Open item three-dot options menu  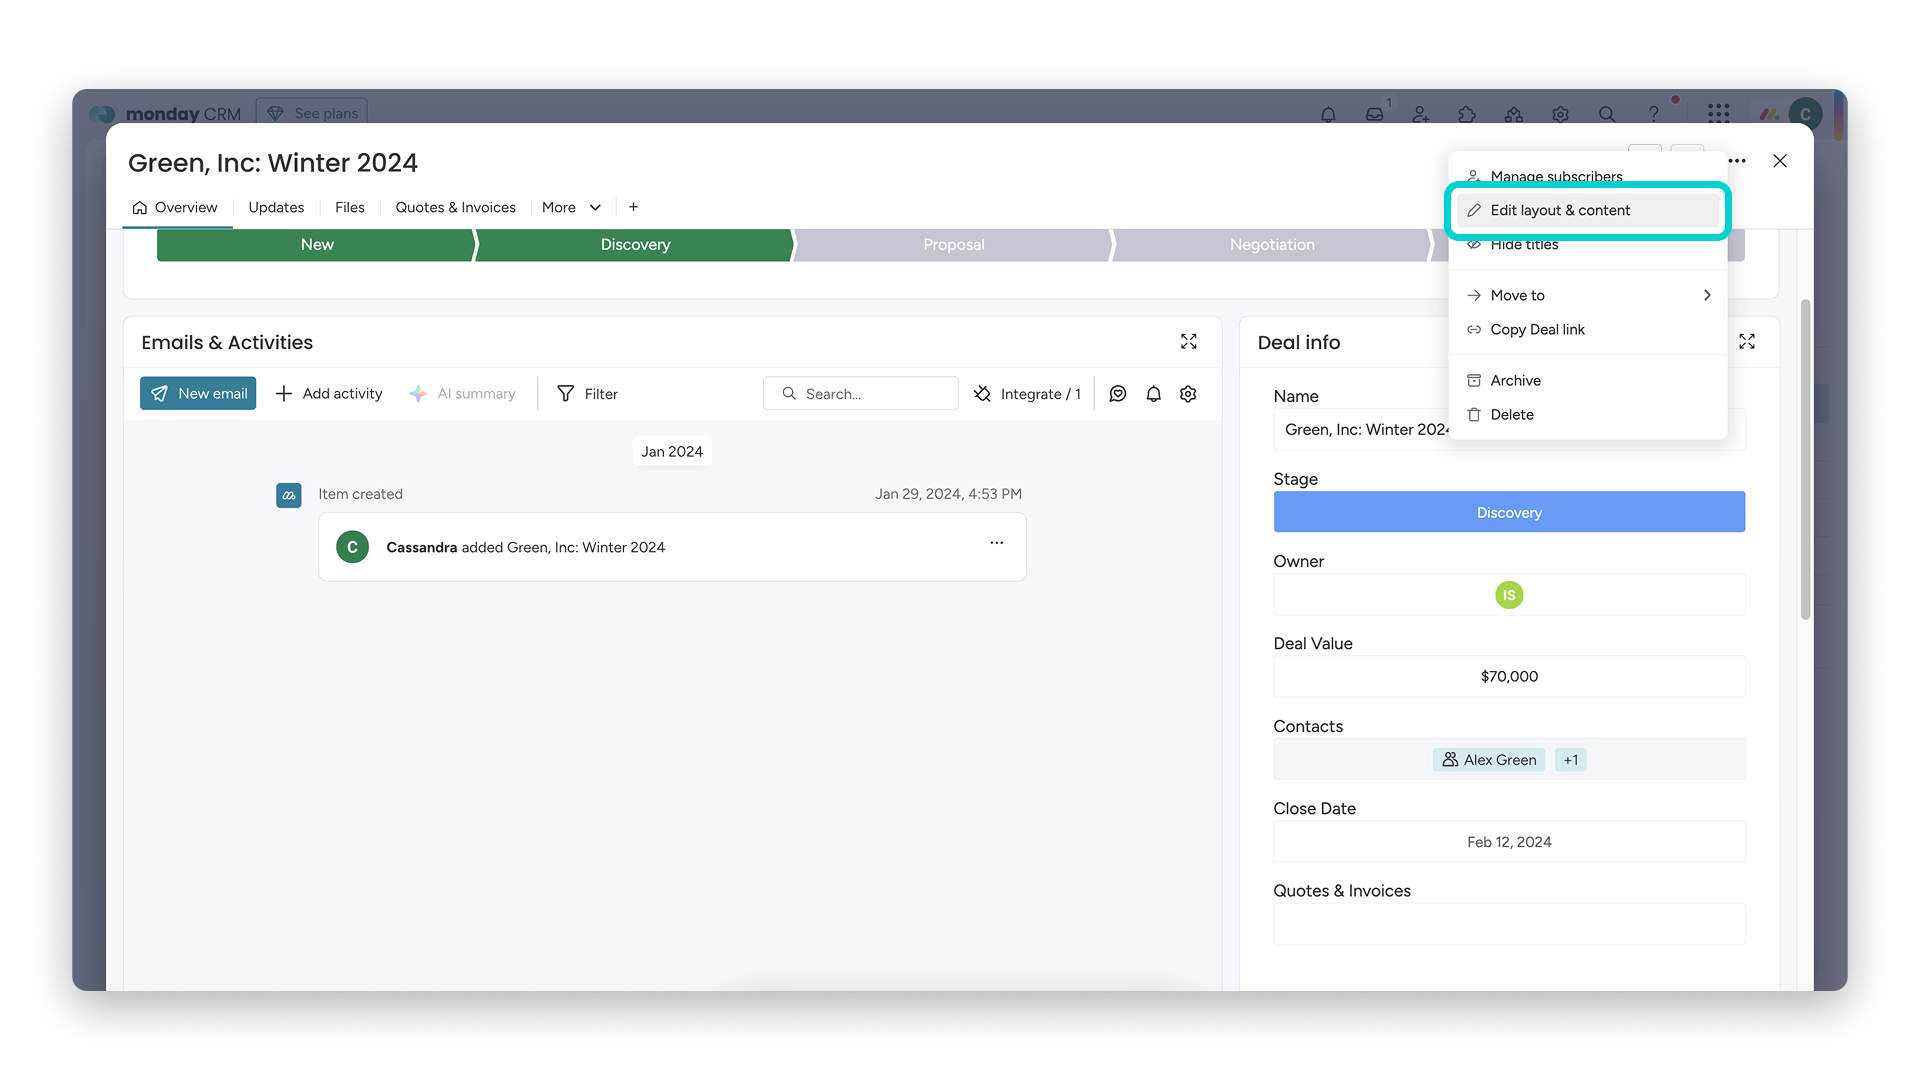(1737, 161)
